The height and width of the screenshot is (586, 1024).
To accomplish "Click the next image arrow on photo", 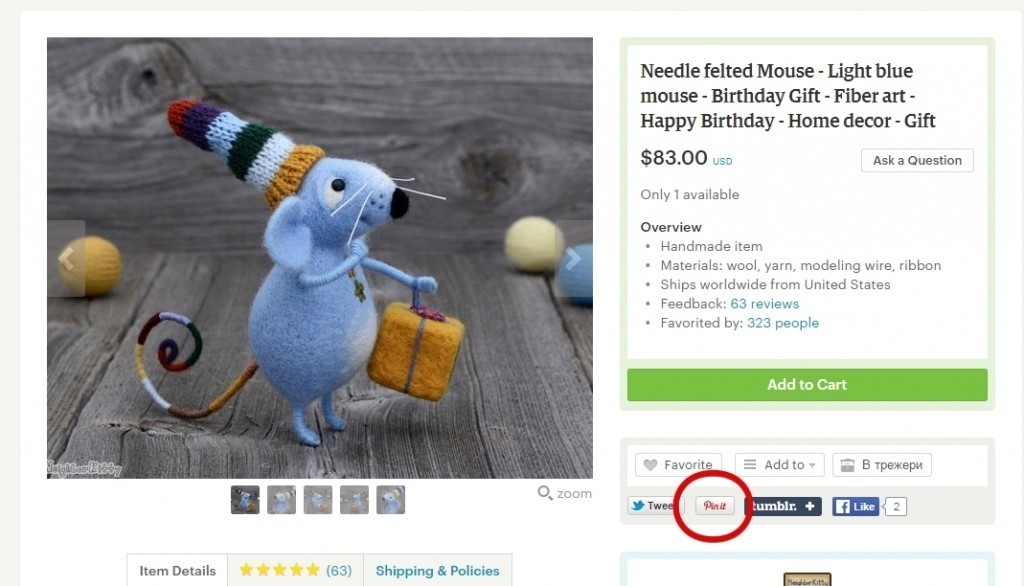I will (573, 259).
